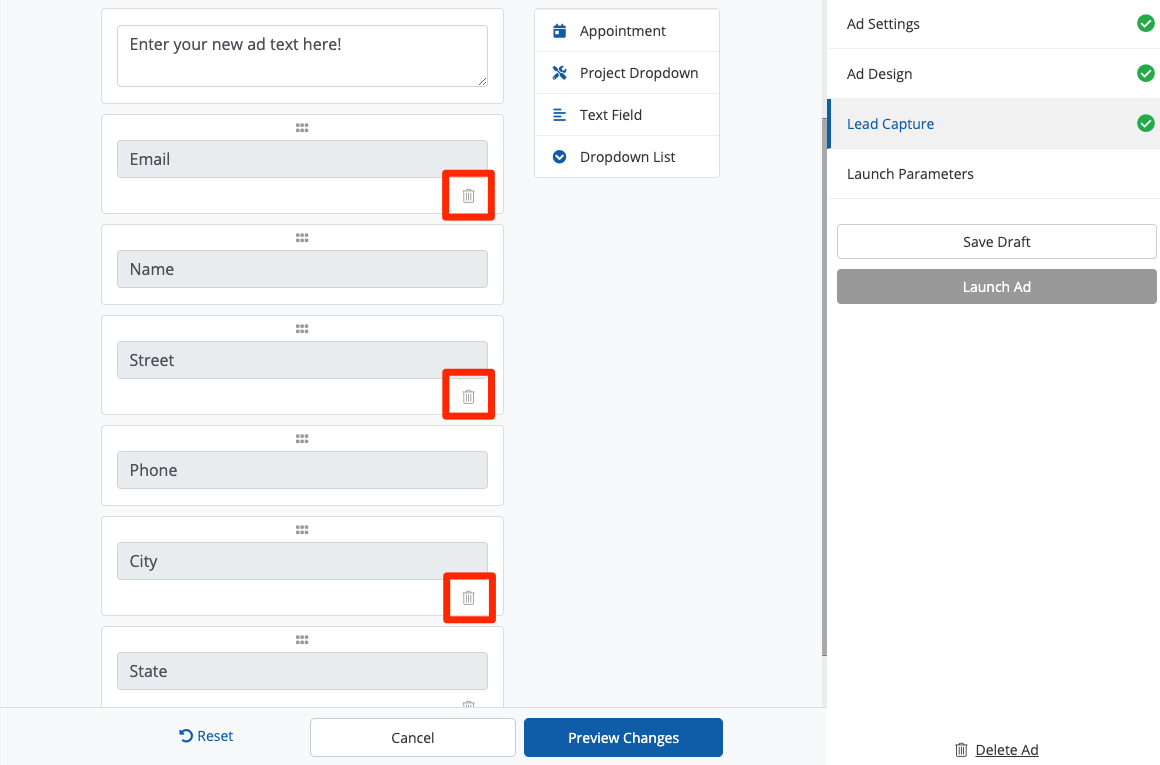
Task: Open the Ad Settings step
Action: (883, 24)
